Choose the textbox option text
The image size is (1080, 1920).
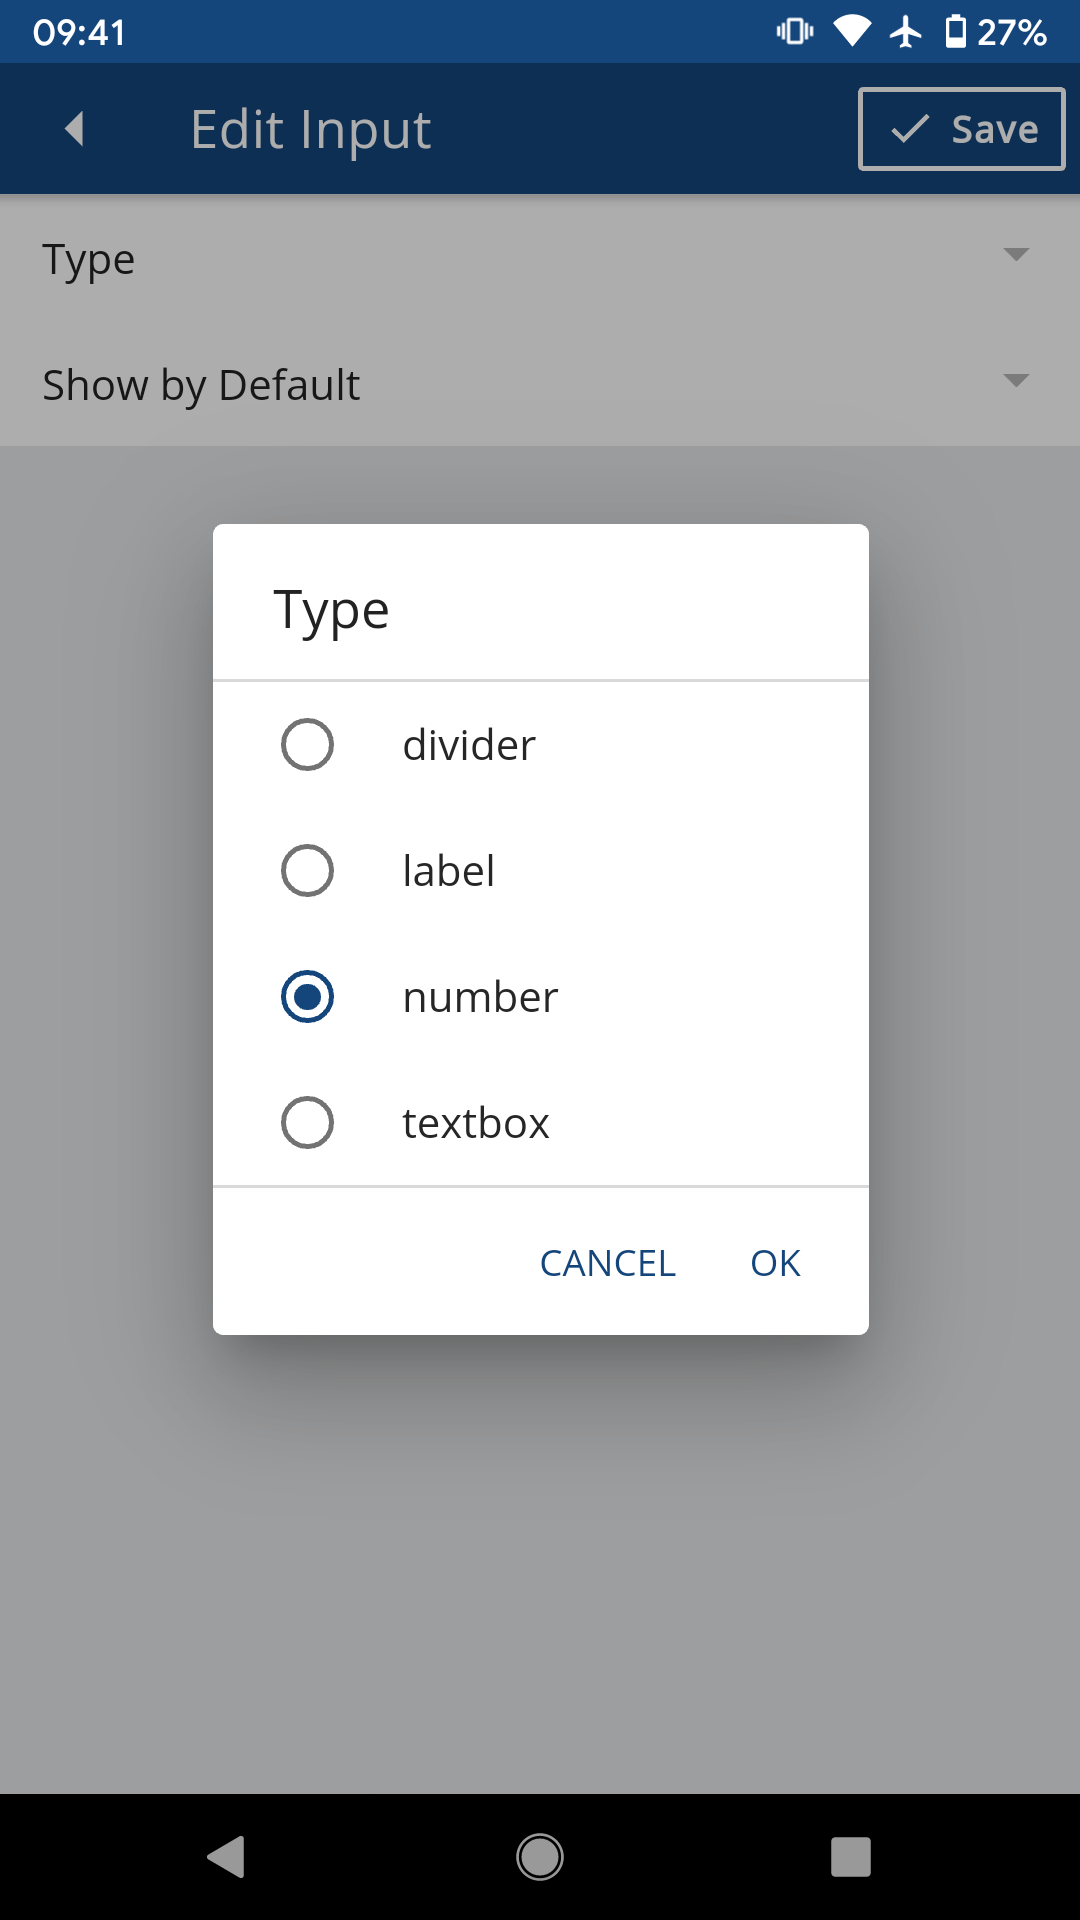point(476,1123)
